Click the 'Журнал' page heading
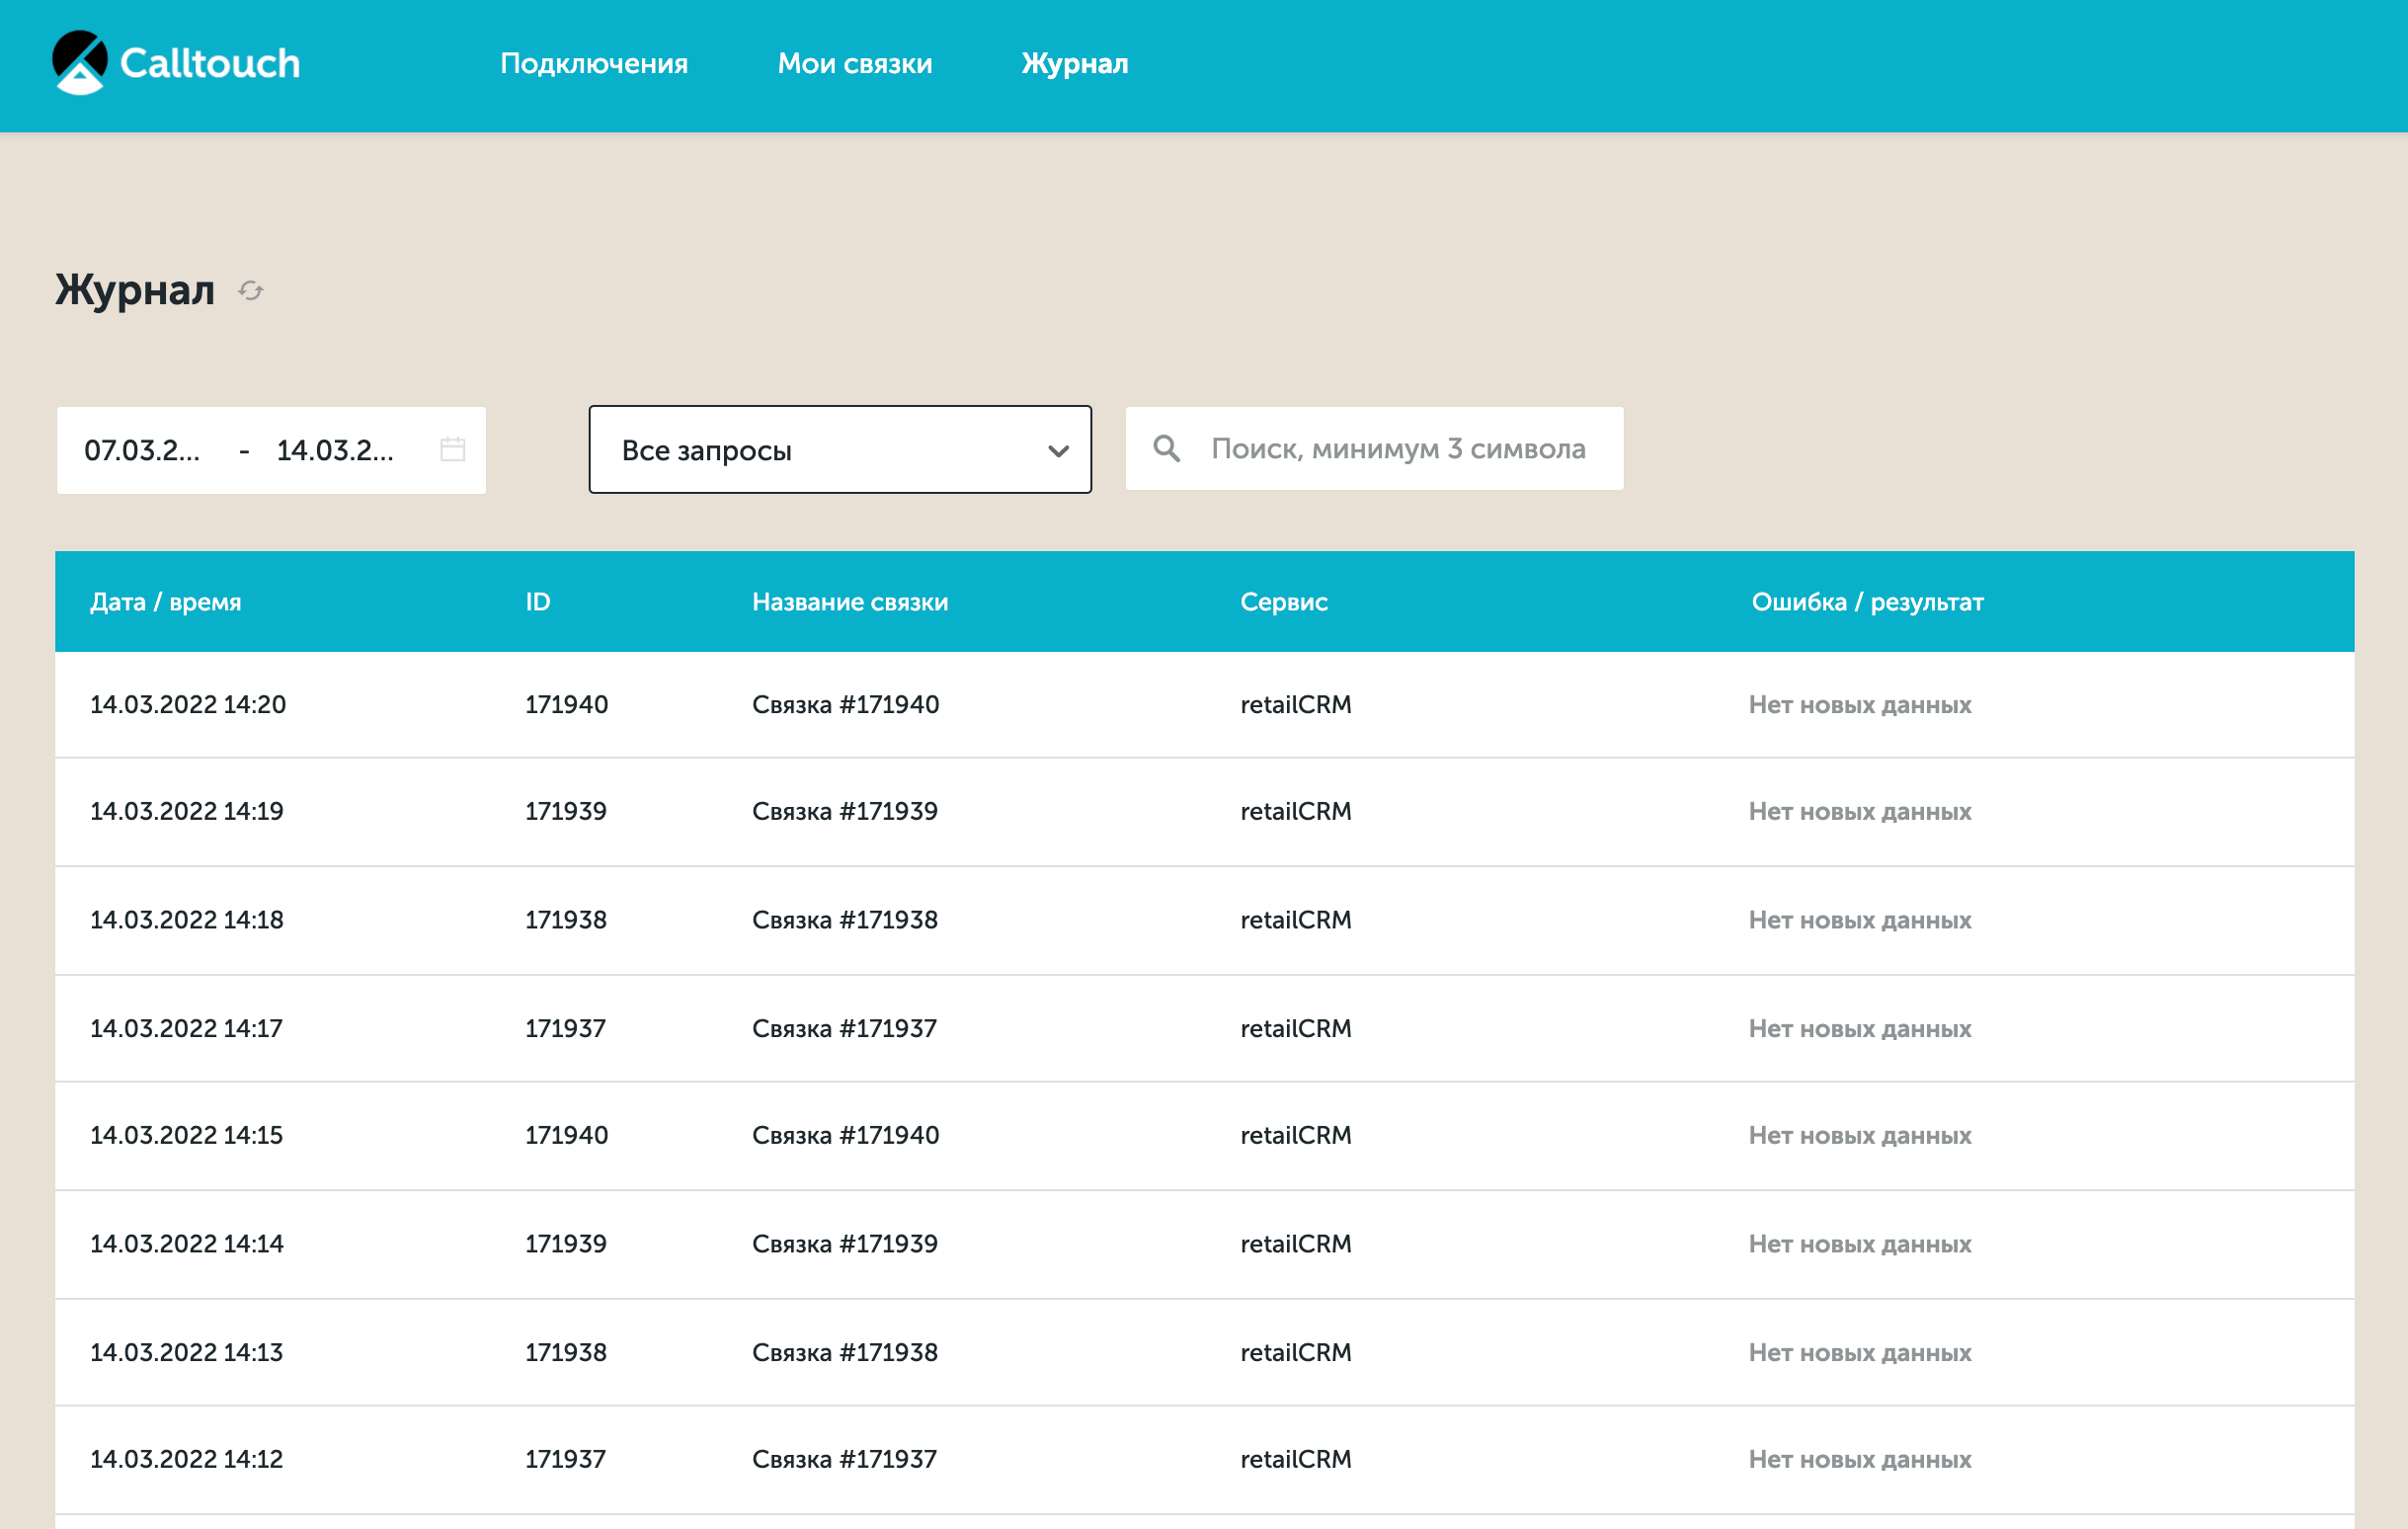 pyautogui.click(x=135, y=290)
